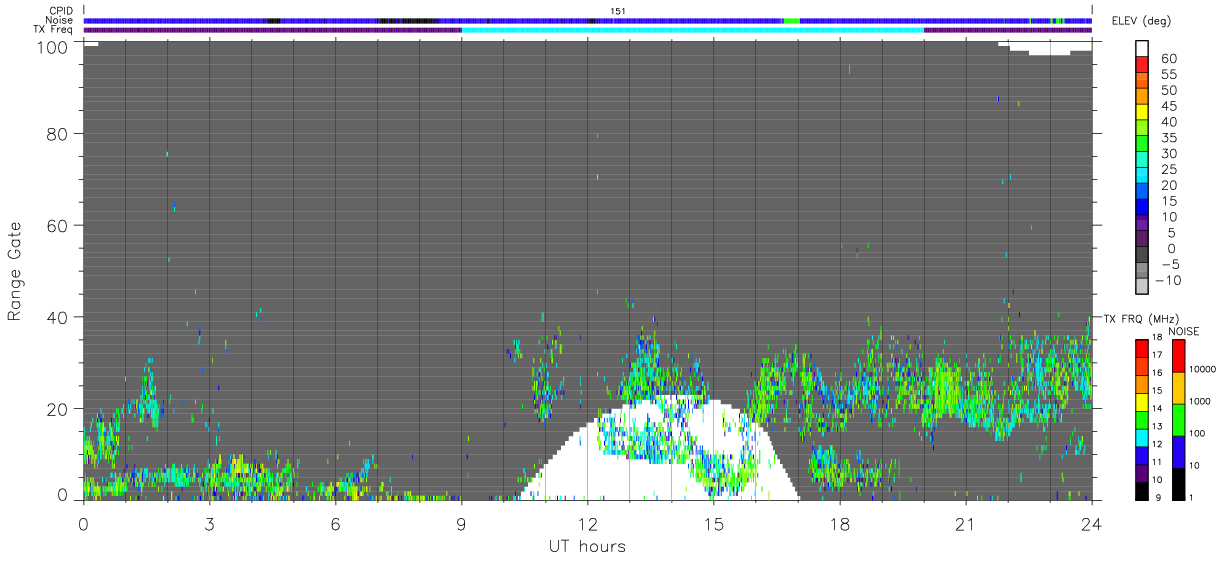Pick the lightest gray bottom ELEV swatch
Viewport: 1228px width, 567px height.
click(x=1143, y=288)
